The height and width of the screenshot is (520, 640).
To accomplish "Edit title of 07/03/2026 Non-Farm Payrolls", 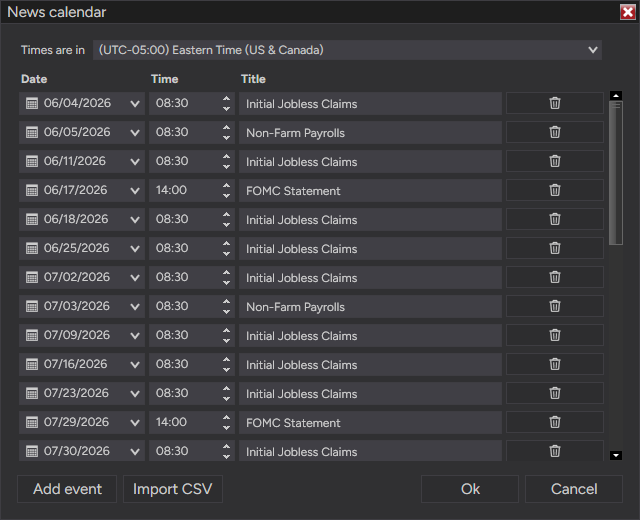I will point(370,307).
